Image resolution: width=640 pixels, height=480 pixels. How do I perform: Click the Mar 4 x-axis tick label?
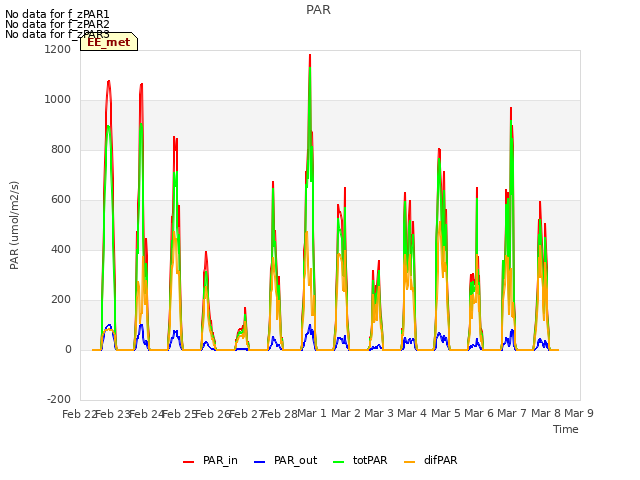412,413
